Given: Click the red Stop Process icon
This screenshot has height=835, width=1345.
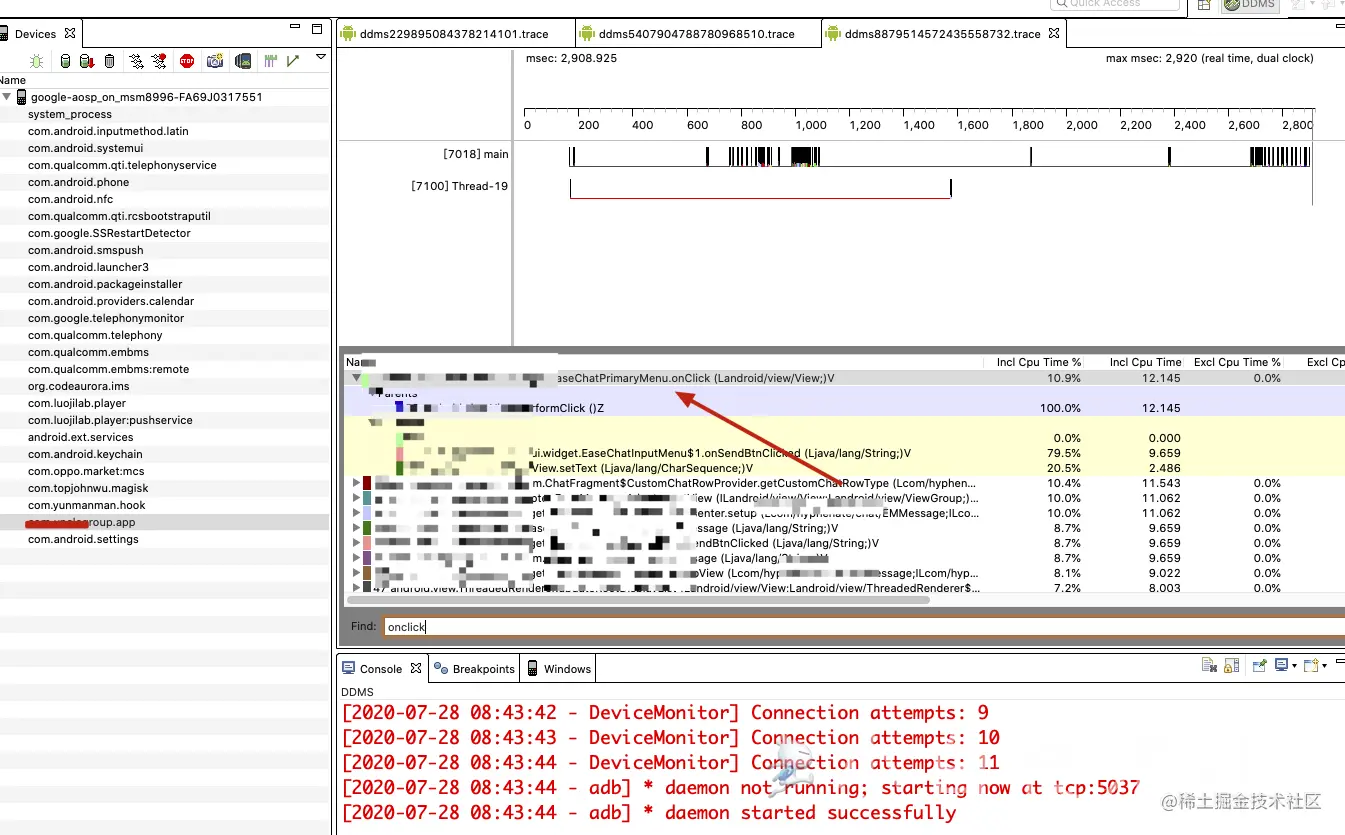Looking at the screenshot, I should pyautogui.click(x=187, y=61).
